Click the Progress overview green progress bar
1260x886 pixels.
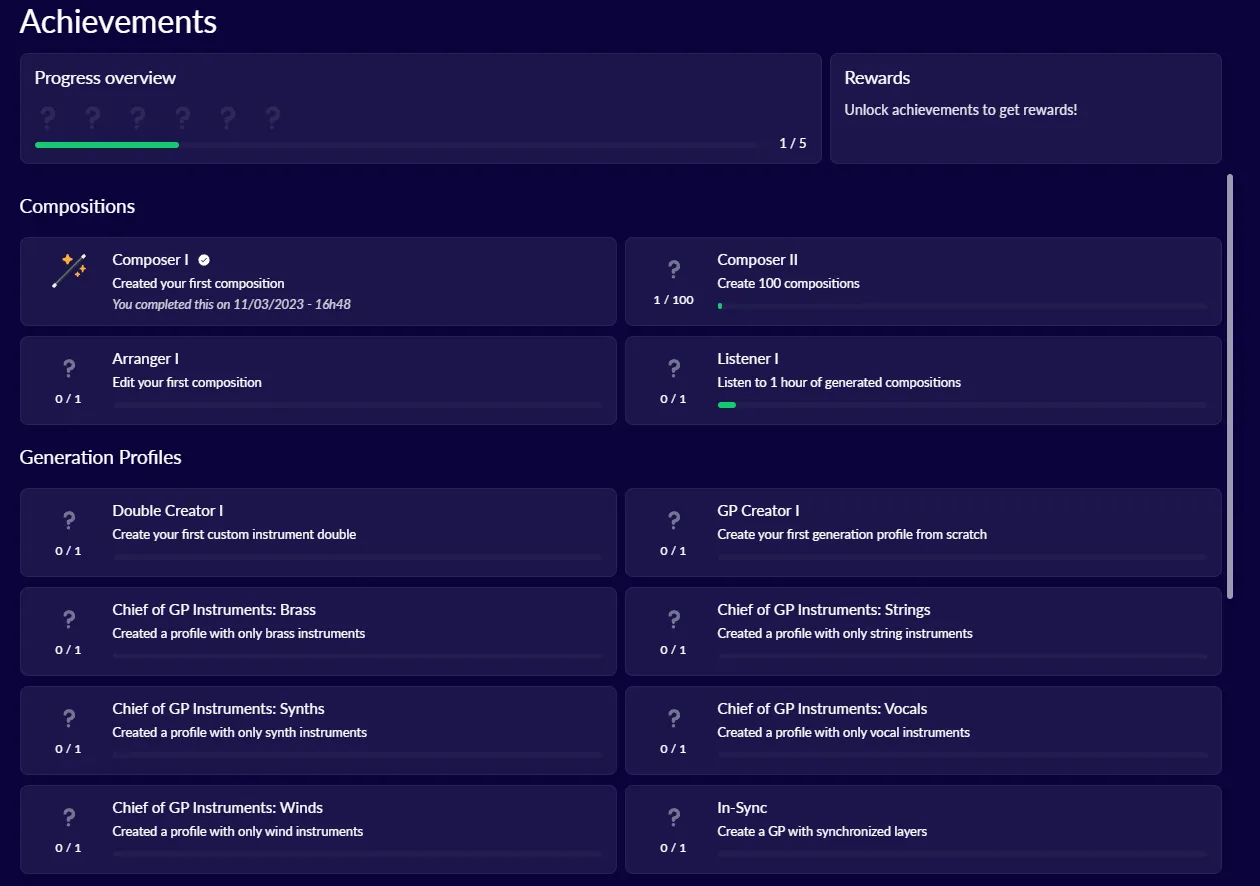(107, 145)
